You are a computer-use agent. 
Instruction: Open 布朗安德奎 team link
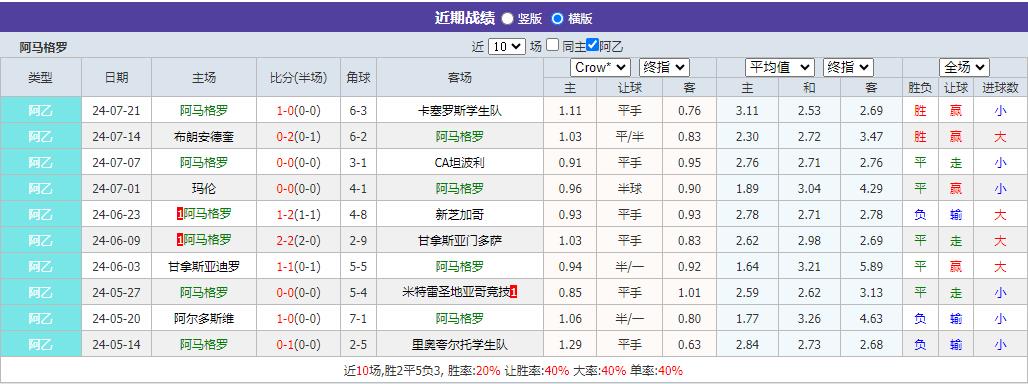pos(204,137)
